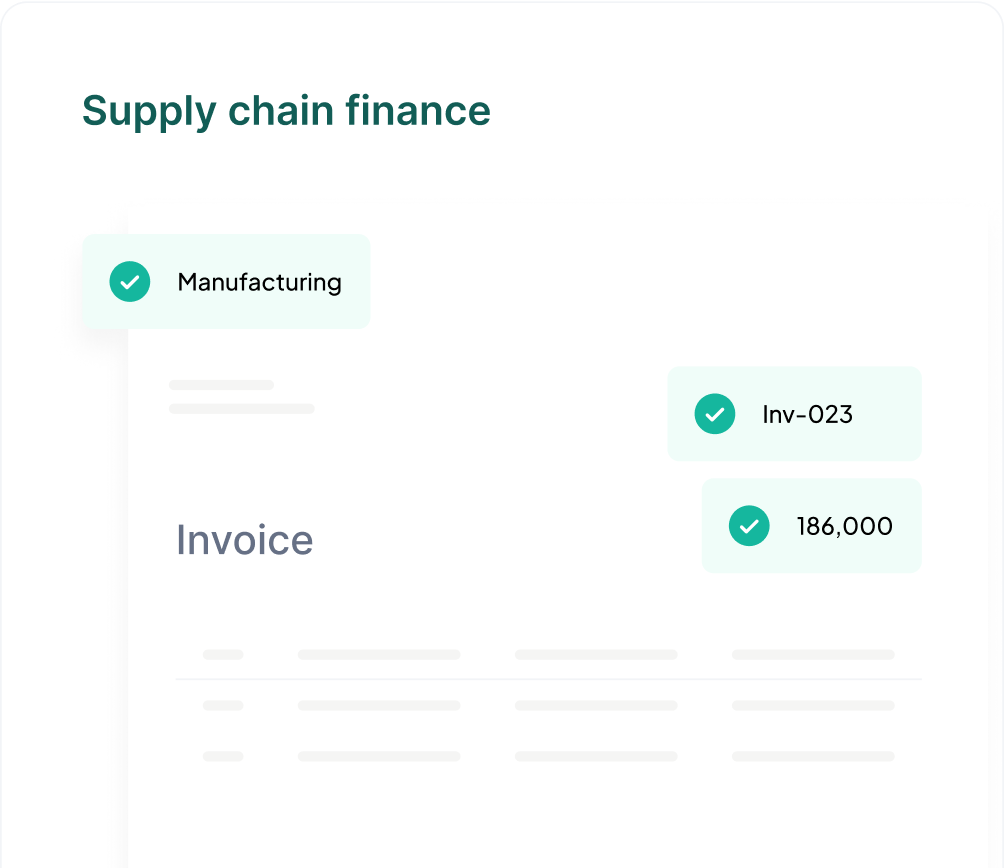
Task: Click the last column placeholder in header row
Action: (x=813, y=655)
